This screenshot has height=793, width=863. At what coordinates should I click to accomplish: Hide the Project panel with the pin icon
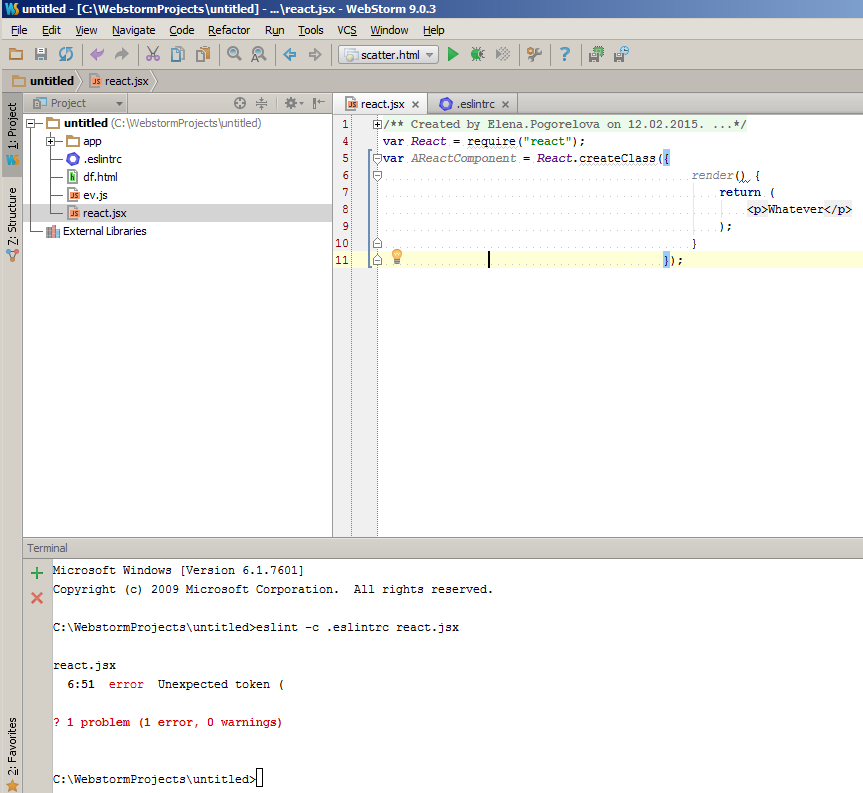(319, 103)
